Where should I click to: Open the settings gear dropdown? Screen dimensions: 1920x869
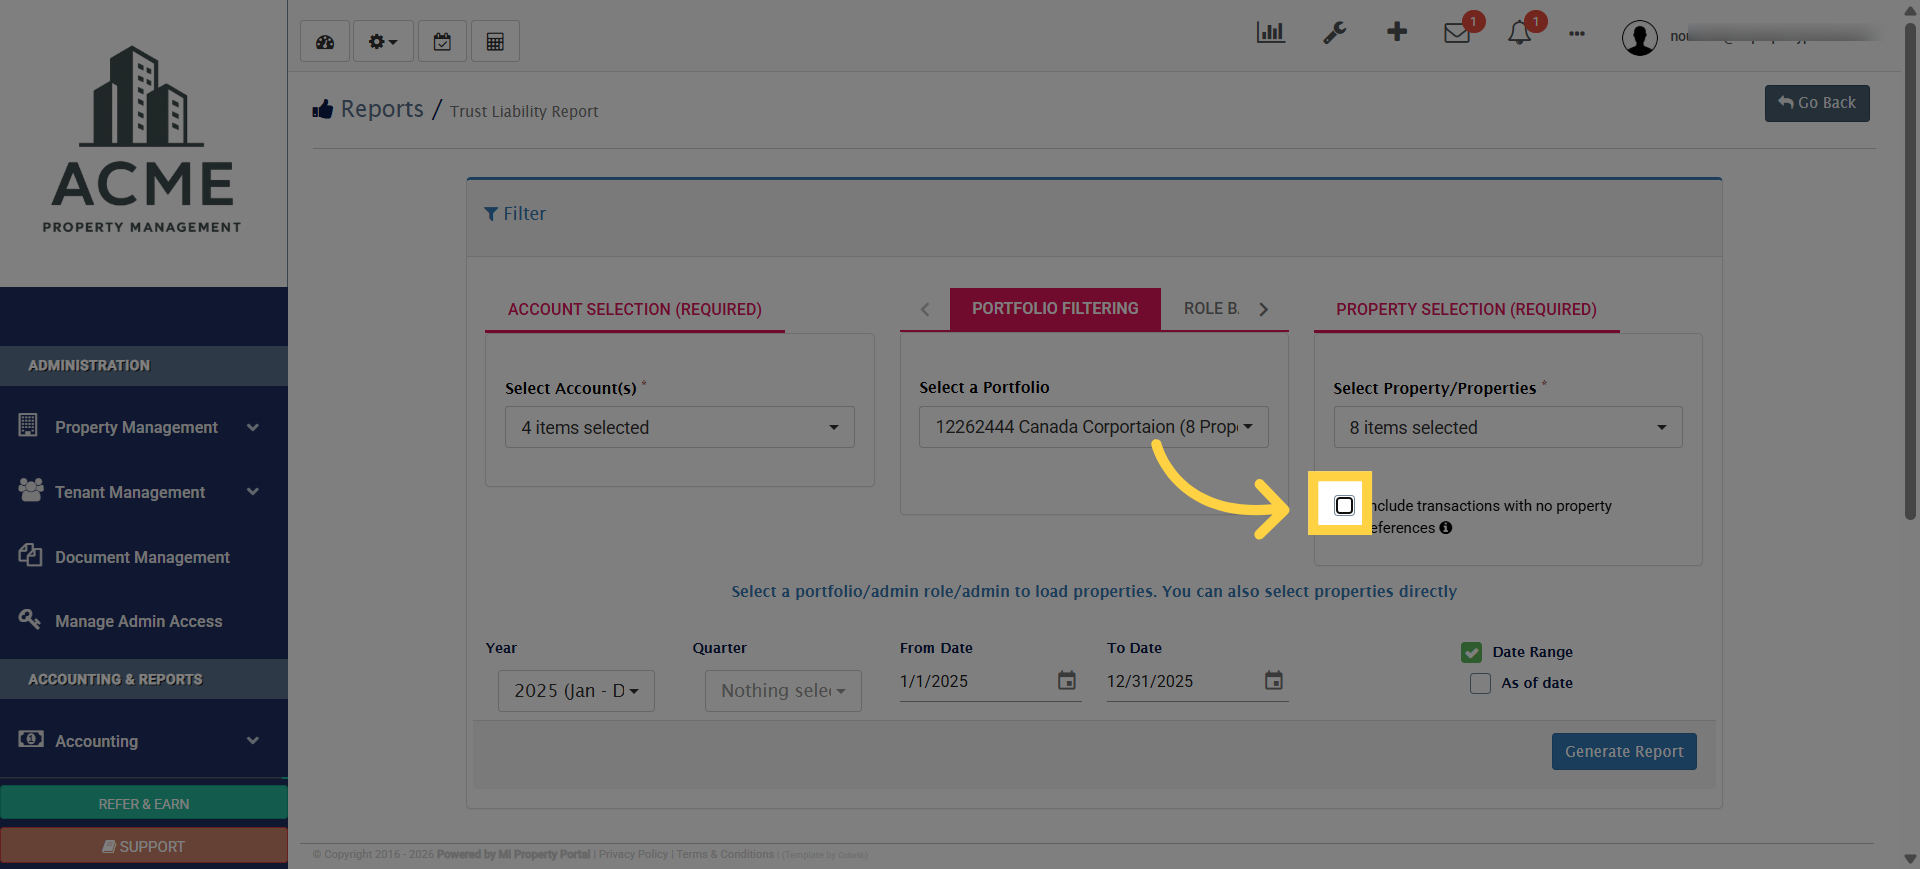point(383,42)
